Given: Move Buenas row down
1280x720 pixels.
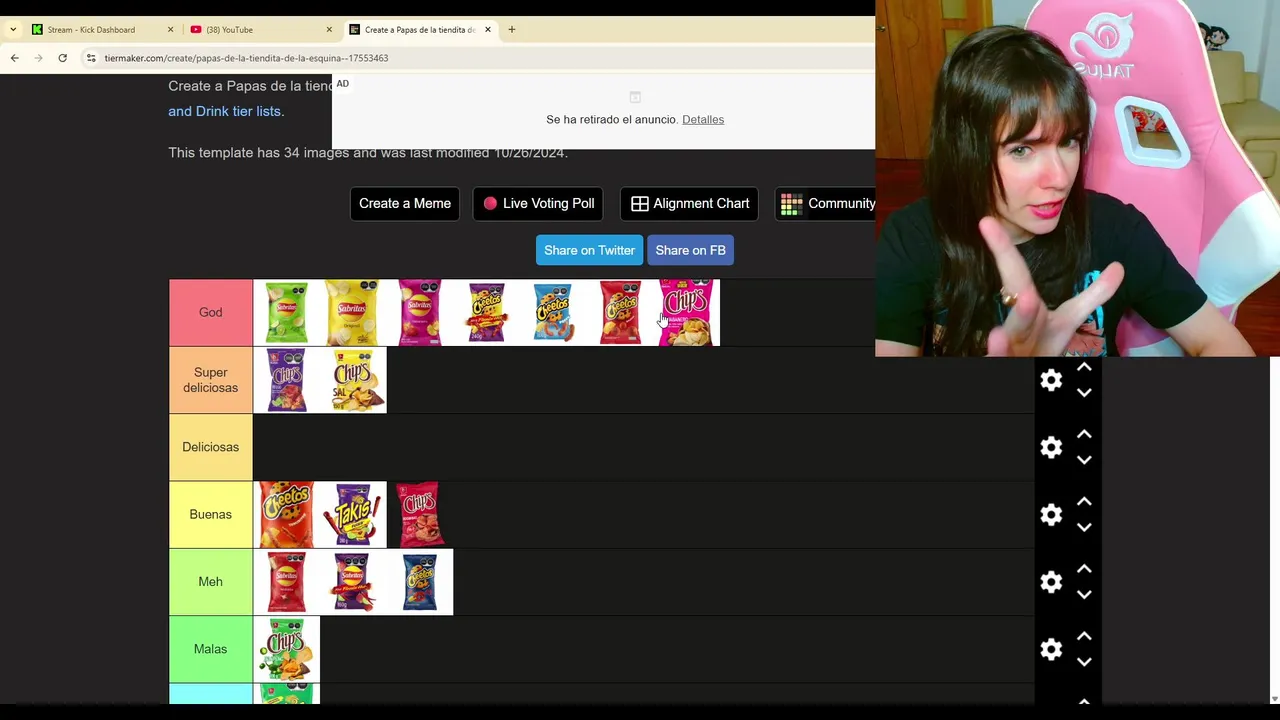Looking at the screenshot, I should (x=1084, y=527).
